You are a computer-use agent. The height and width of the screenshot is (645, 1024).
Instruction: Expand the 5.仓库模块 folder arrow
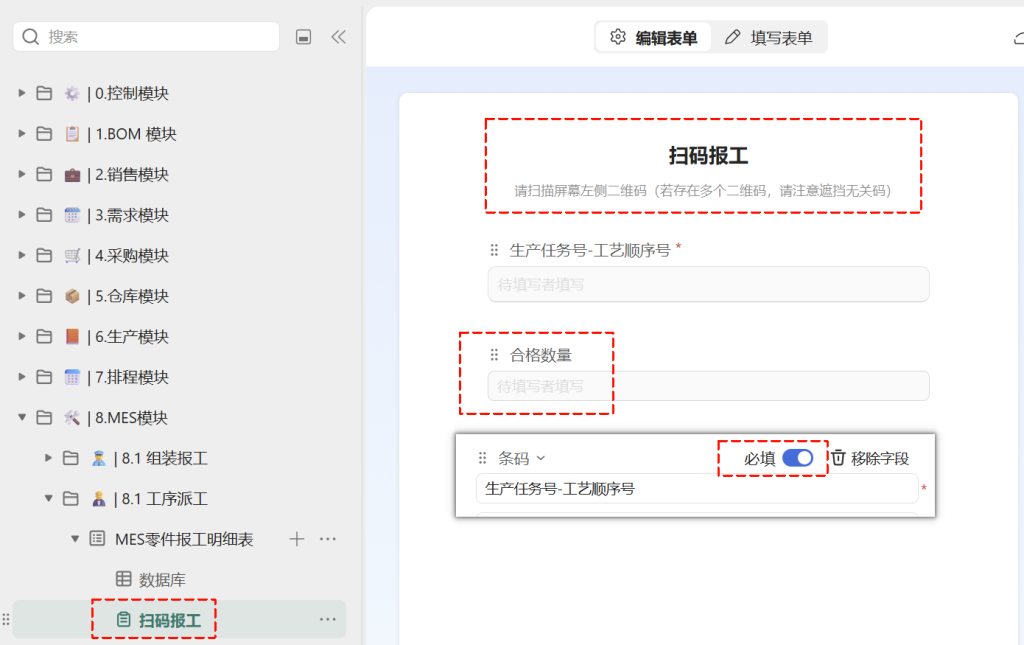coord(22,296)
